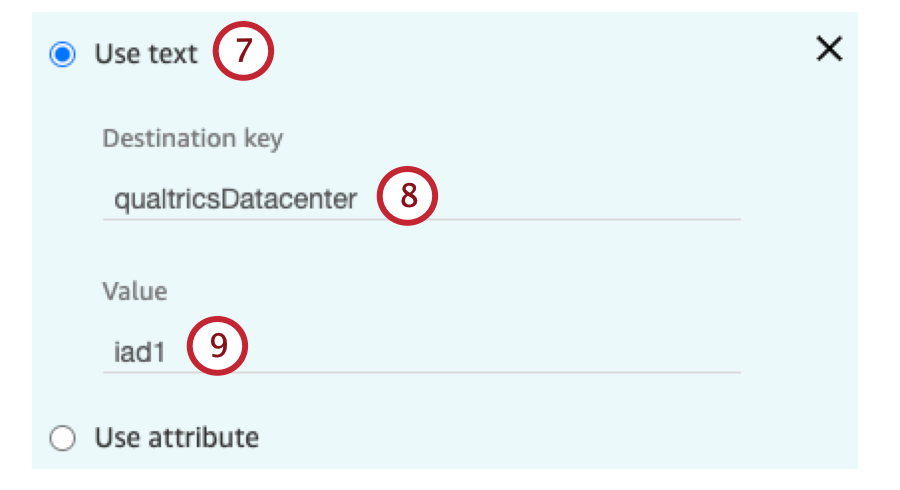Viewport: 900px width, 490px height.
Task: Click the underline beneath the Destination key field
Action: coord(422,219)
